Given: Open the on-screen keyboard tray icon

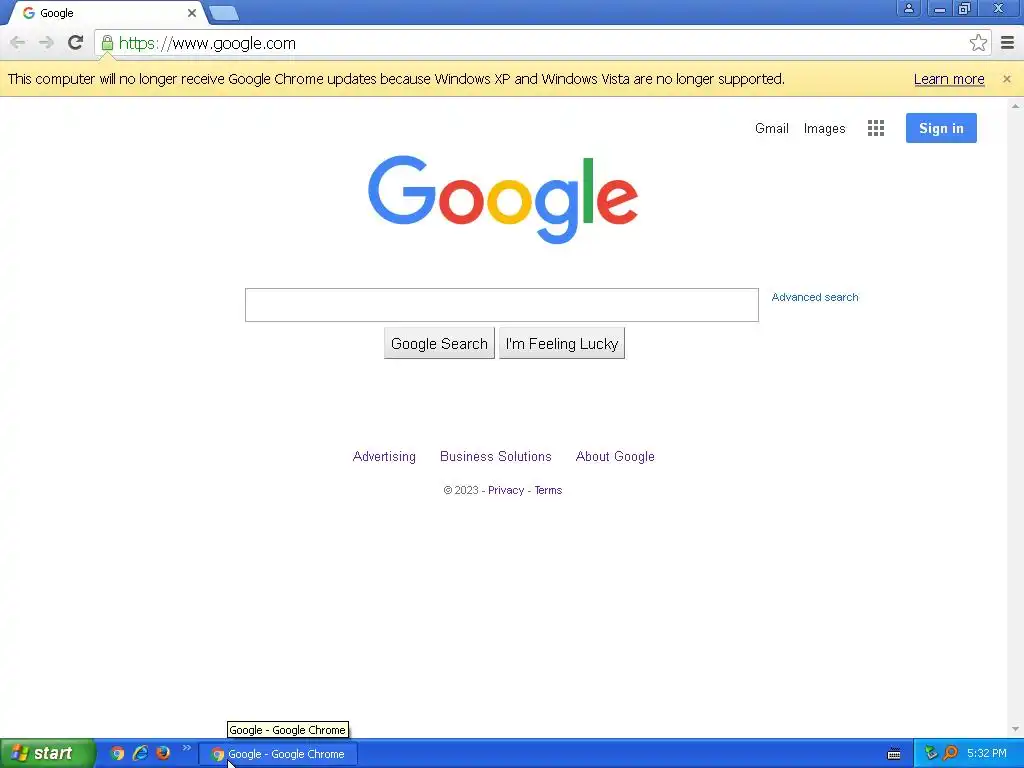Looking at the screenshot, I should pos(894,754).
